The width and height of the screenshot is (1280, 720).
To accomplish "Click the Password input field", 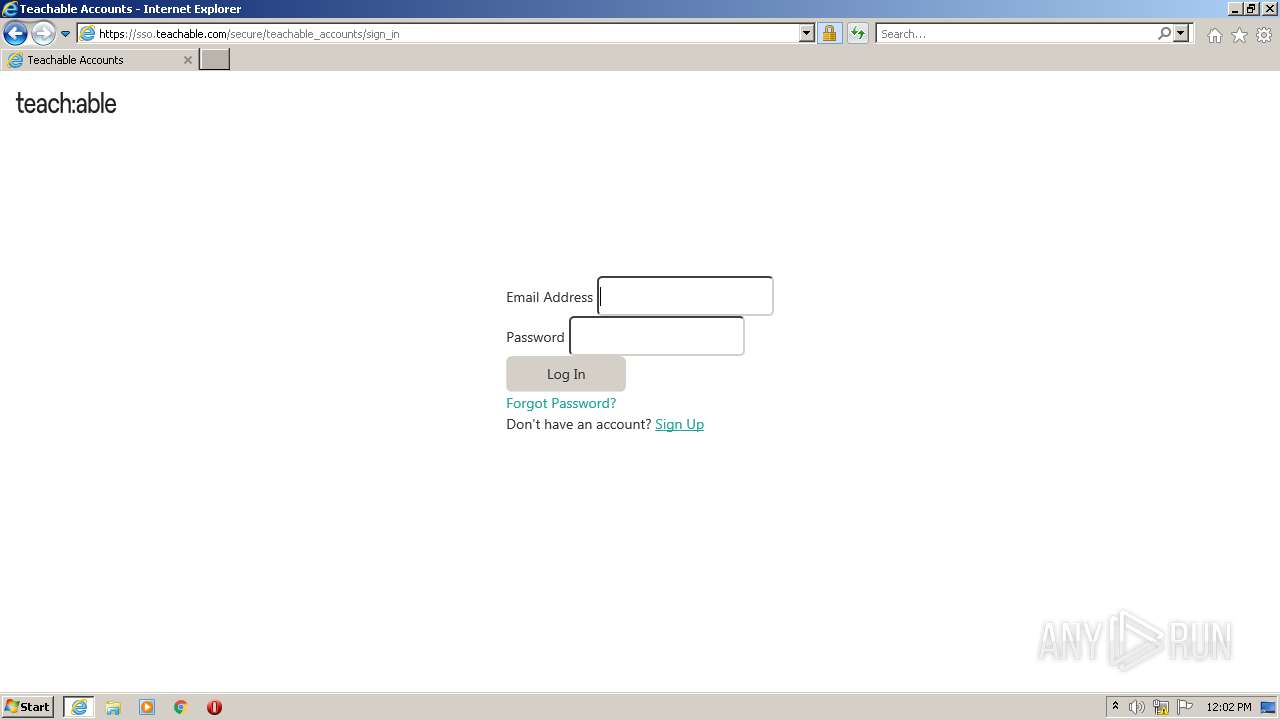I will 657,336.
